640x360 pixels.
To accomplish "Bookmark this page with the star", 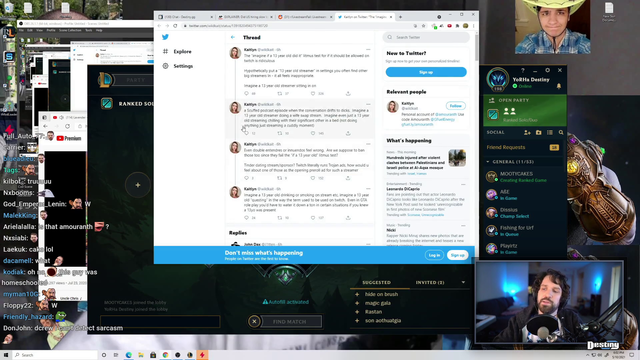I will tap(423, 26).
